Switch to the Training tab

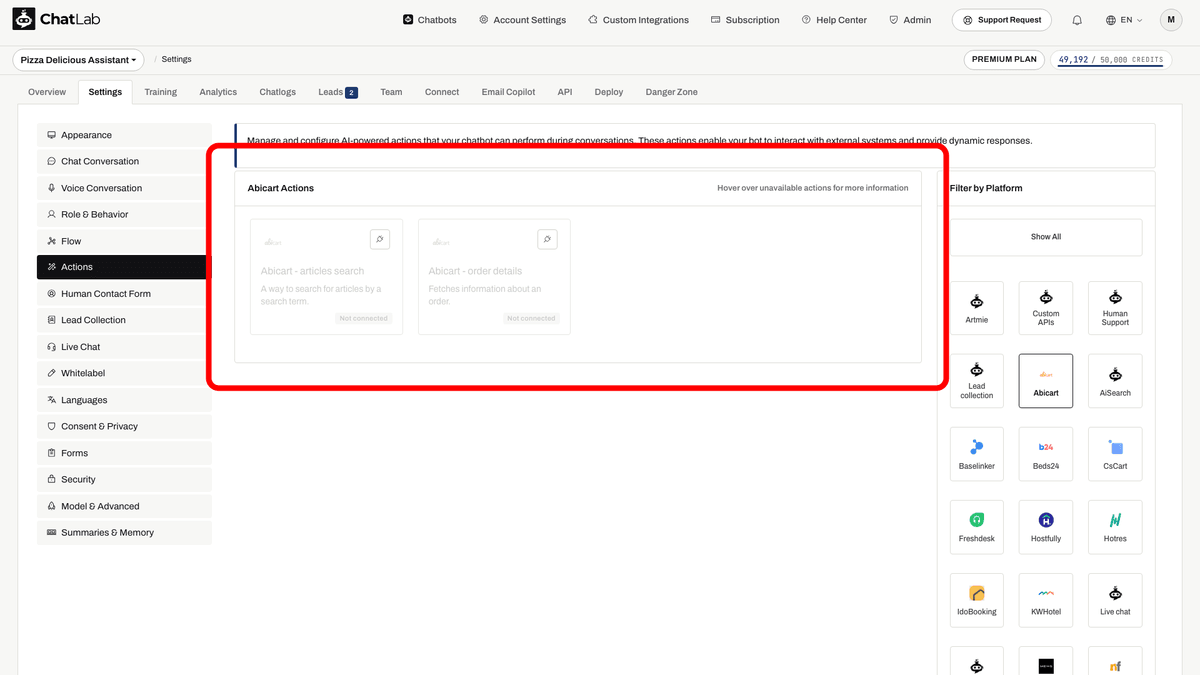click(160, 92)
